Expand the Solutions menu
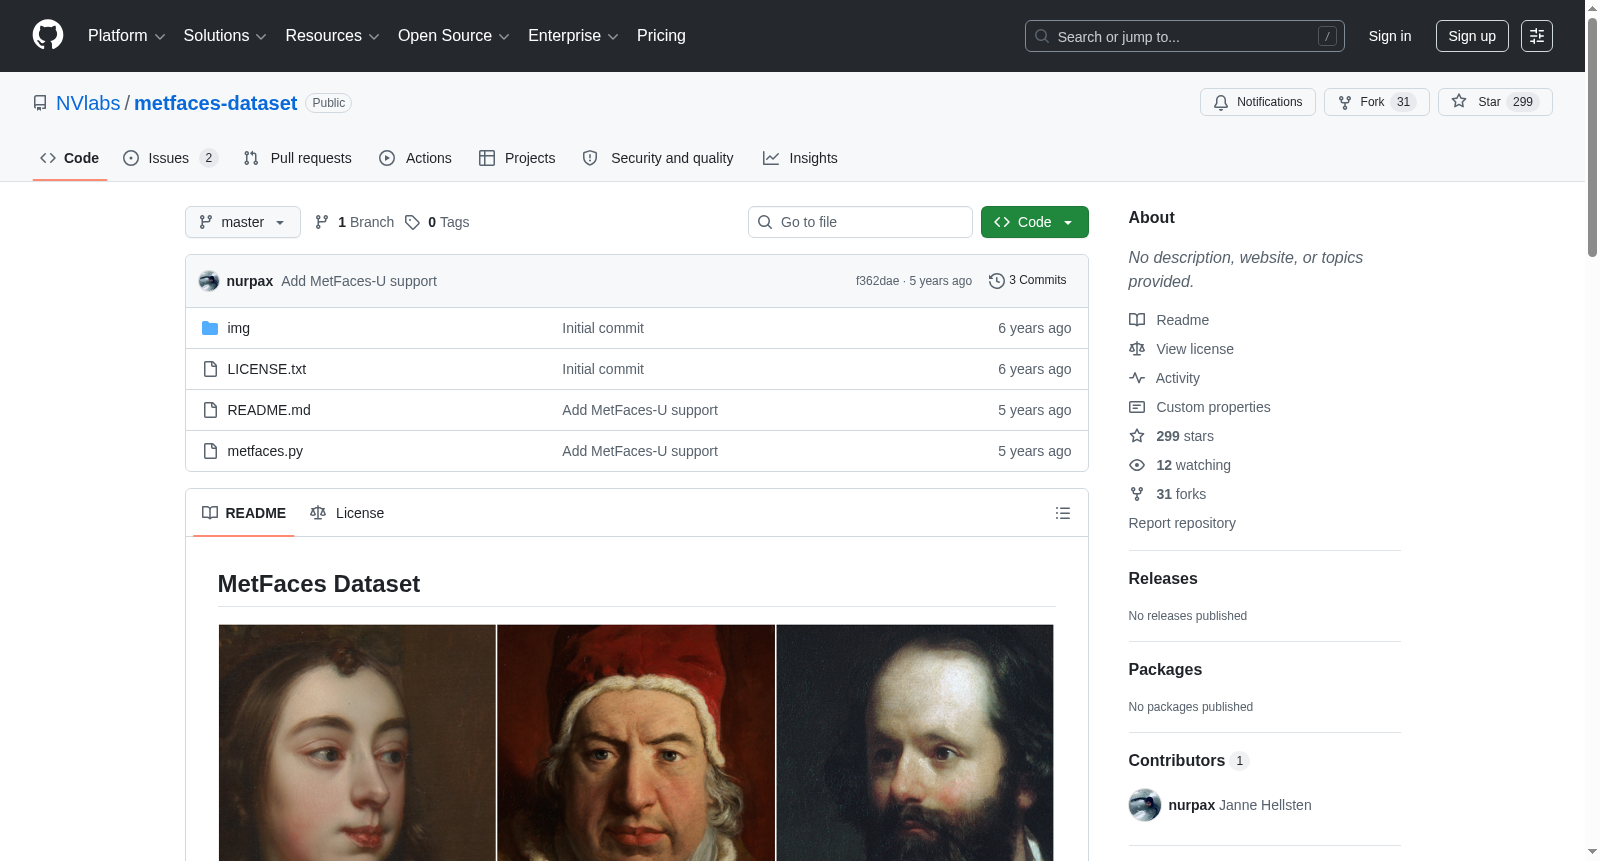This screenshot has height=861, width=1600. pos(225,36)
